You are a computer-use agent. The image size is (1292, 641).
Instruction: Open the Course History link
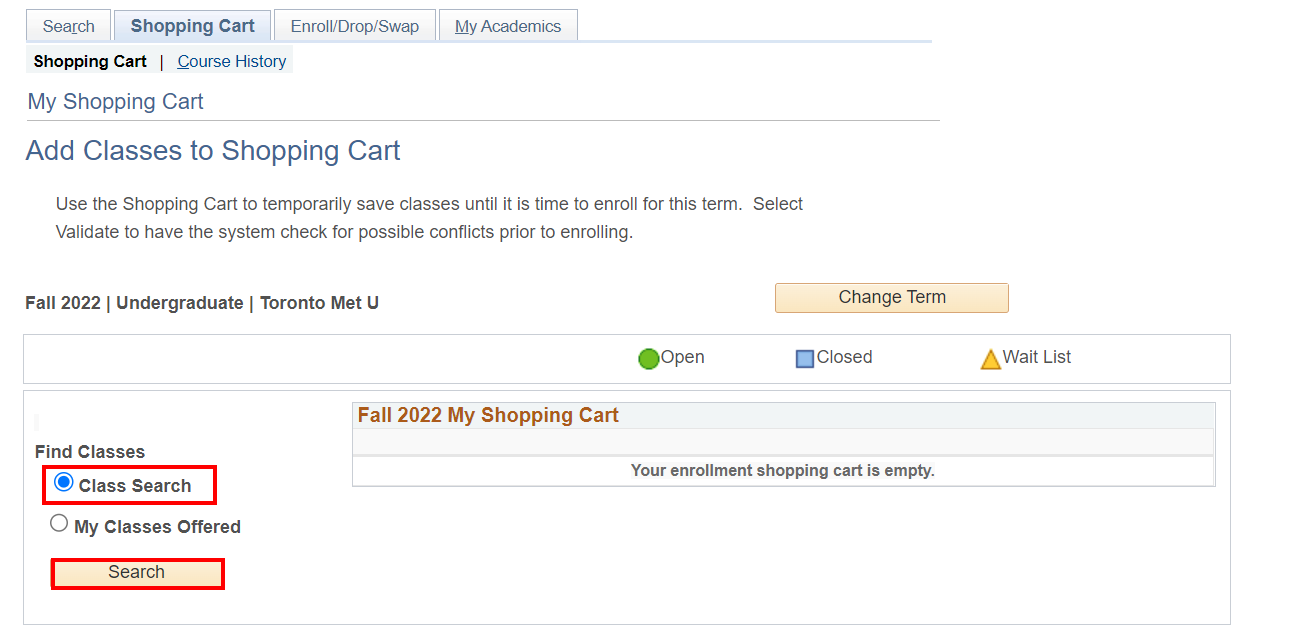(232, 61)
